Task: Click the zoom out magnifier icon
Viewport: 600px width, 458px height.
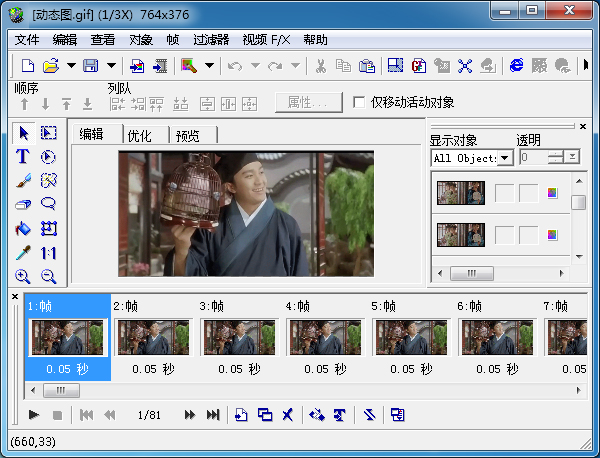Action: point(49,276)
